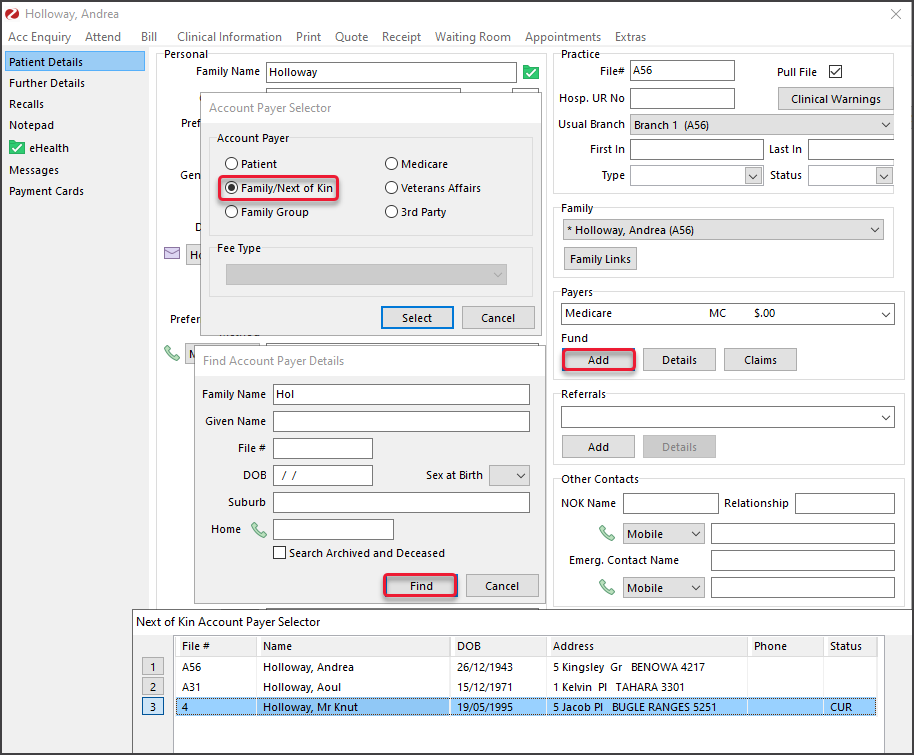
Task: Expand the Payers Medicare dropdown
Action: point(885,314)
